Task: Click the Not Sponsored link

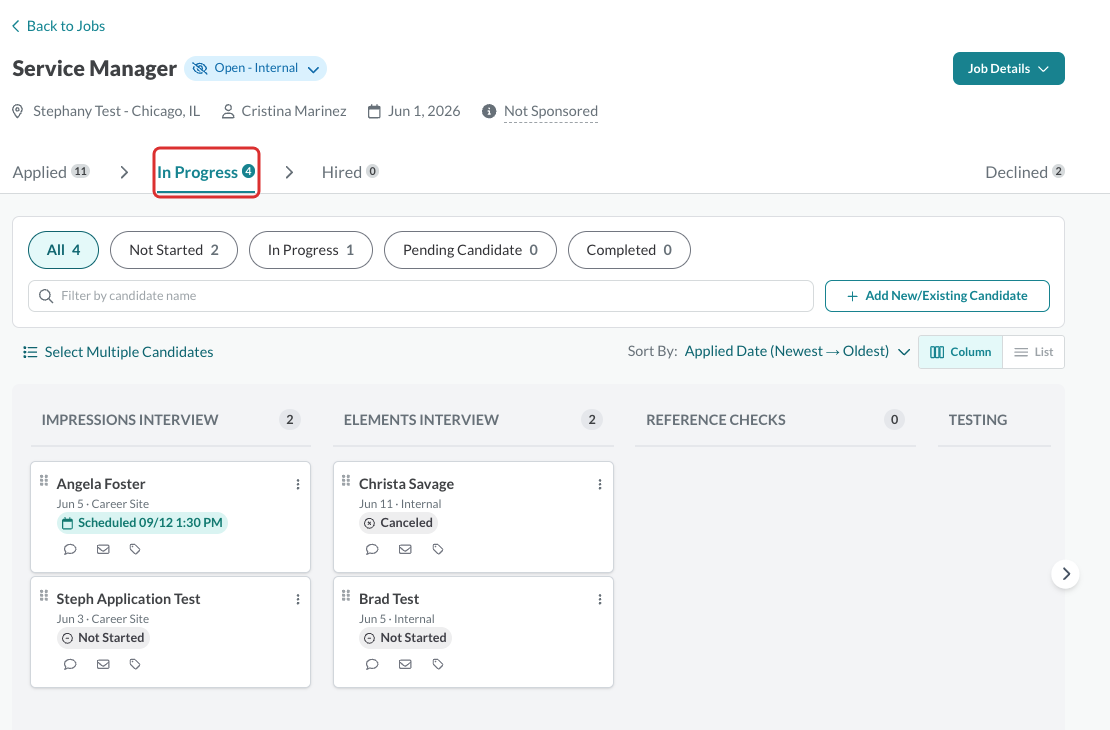Action: (x=551, y=111)
